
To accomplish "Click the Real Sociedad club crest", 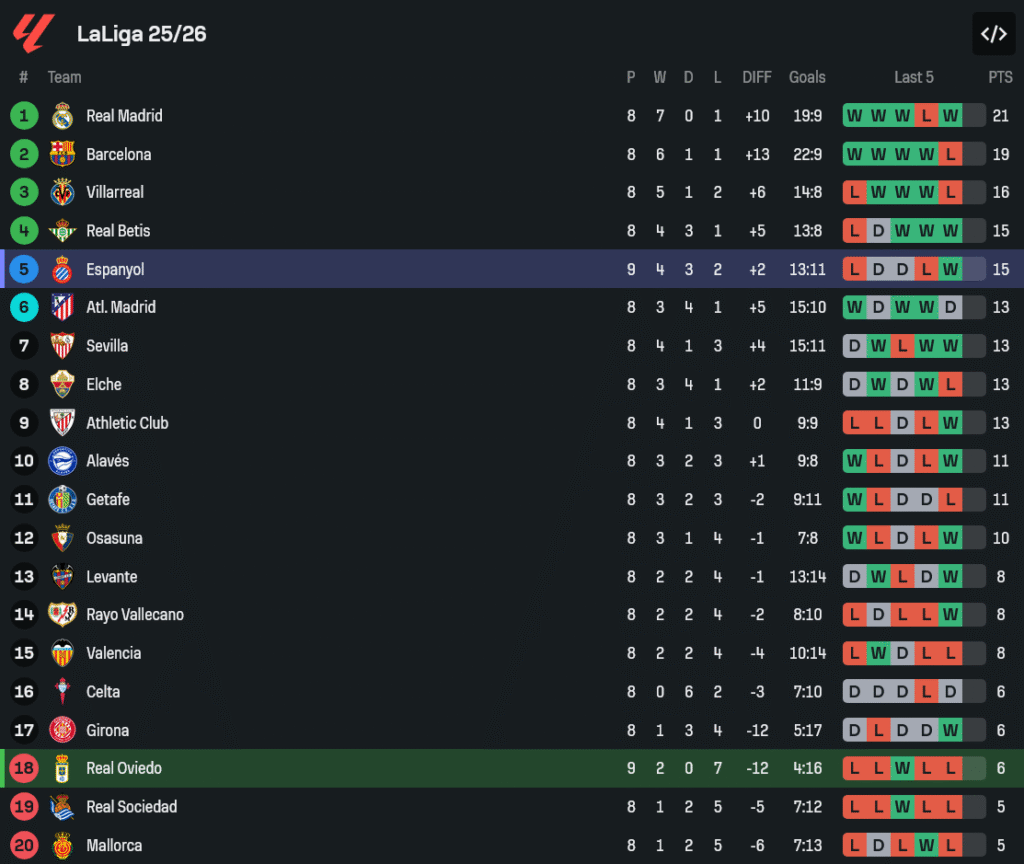I will point(62,807).
